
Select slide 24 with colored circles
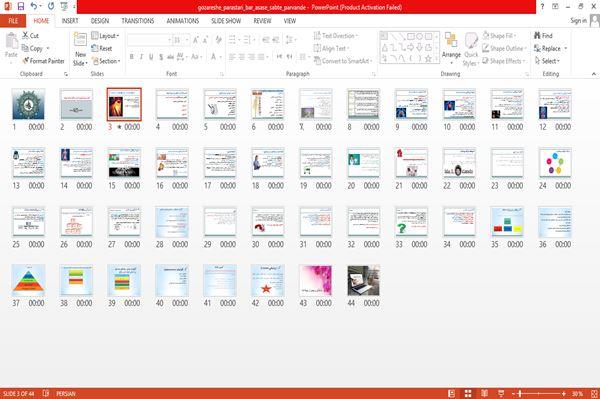tap(555, 163)
